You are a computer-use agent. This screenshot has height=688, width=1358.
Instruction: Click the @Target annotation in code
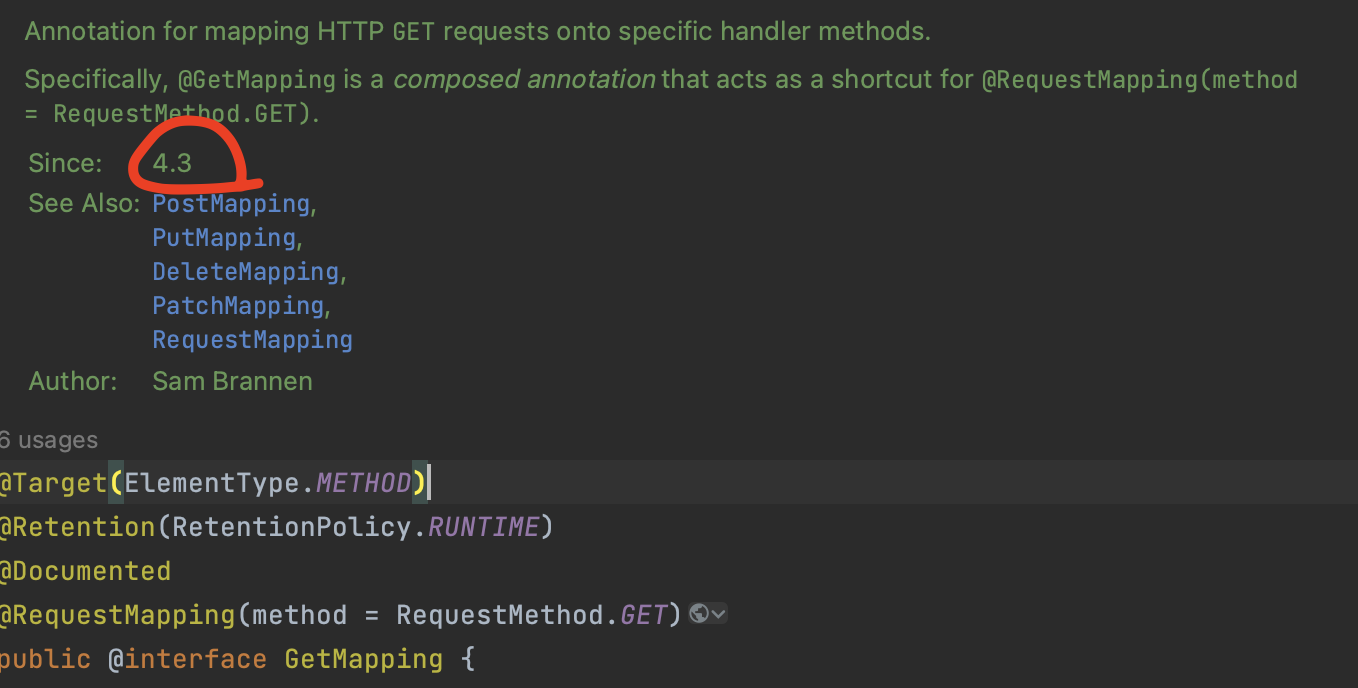pyautogui.click(x=53, y=483)
